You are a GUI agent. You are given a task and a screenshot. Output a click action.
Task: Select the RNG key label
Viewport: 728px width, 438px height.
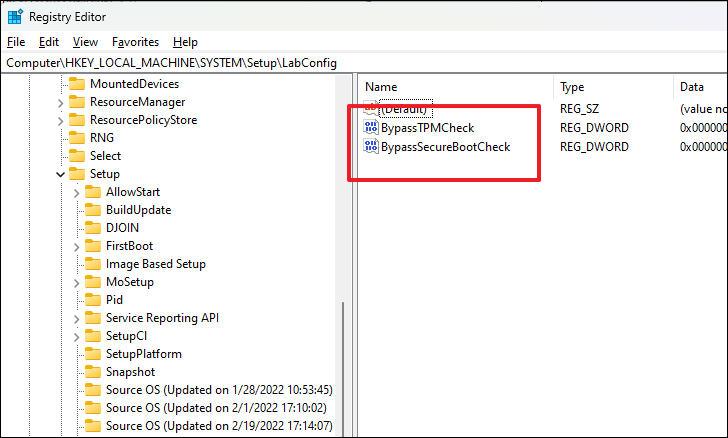(x=102, y=138)
